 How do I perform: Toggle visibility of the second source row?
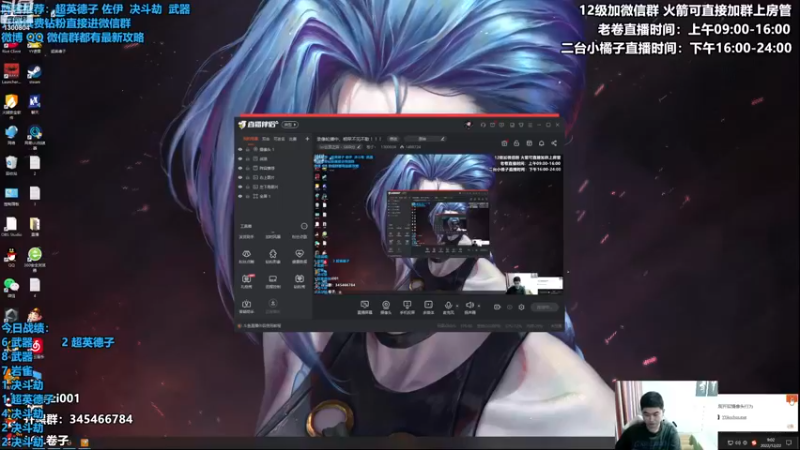(240, 159)
